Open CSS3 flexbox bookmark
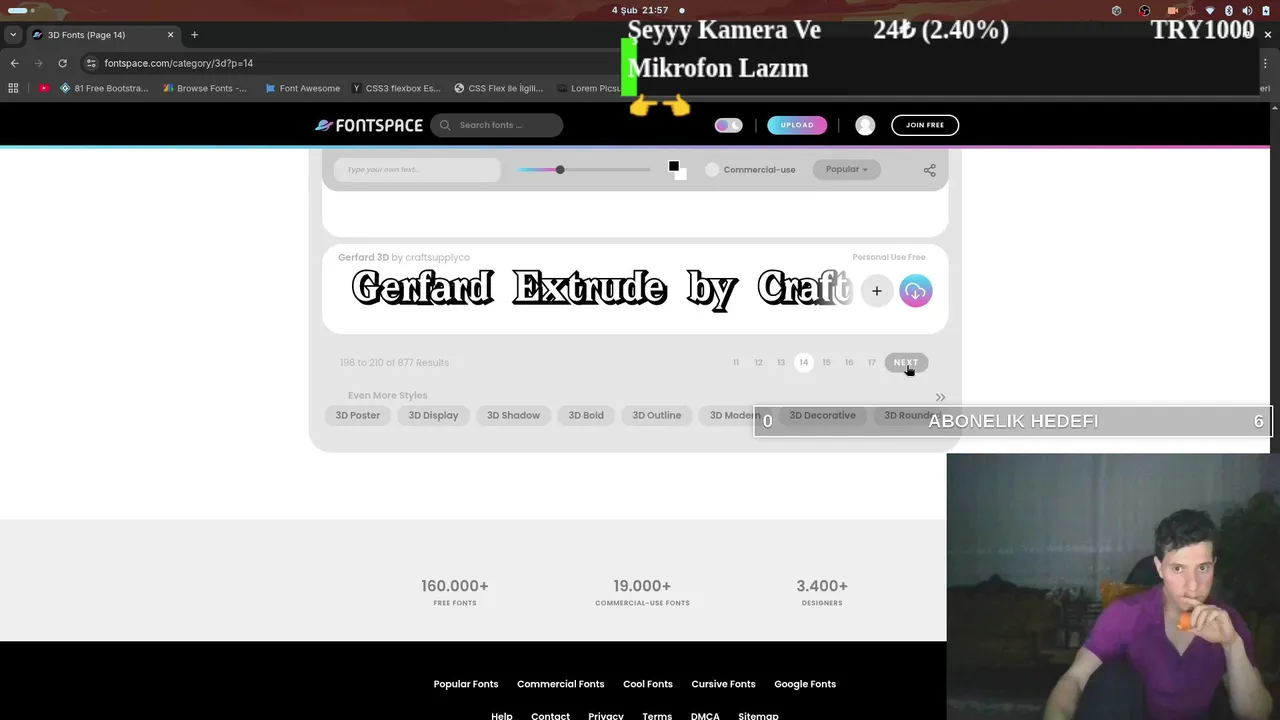Viewport: 1280px width, 720px height. (396, 88)
